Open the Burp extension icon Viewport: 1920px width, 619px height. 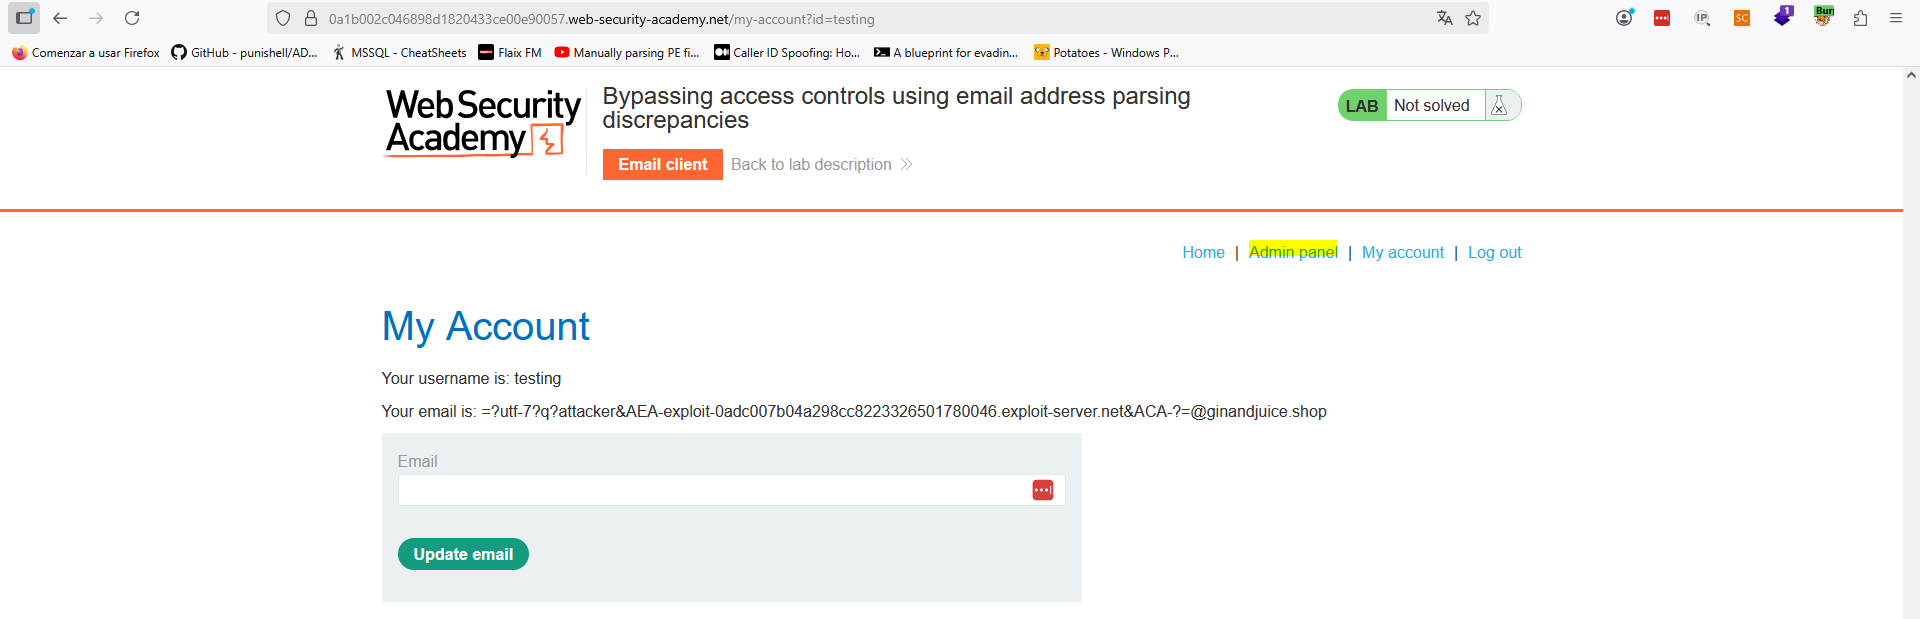[x=1823, y=17]
